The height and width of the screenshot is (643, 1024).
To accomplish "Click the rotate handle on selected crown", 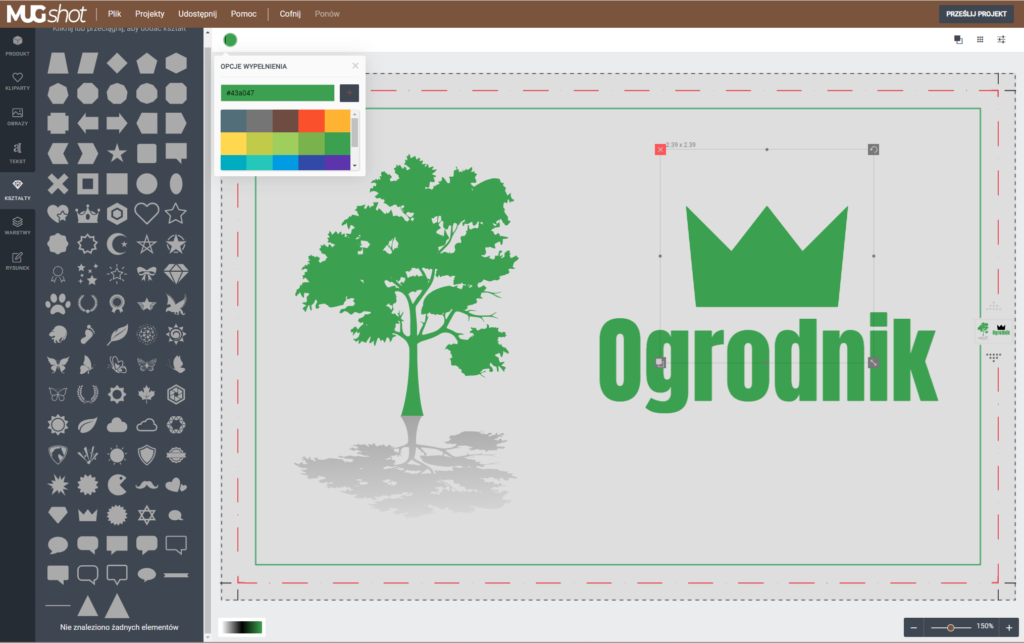I will point(873,150).
